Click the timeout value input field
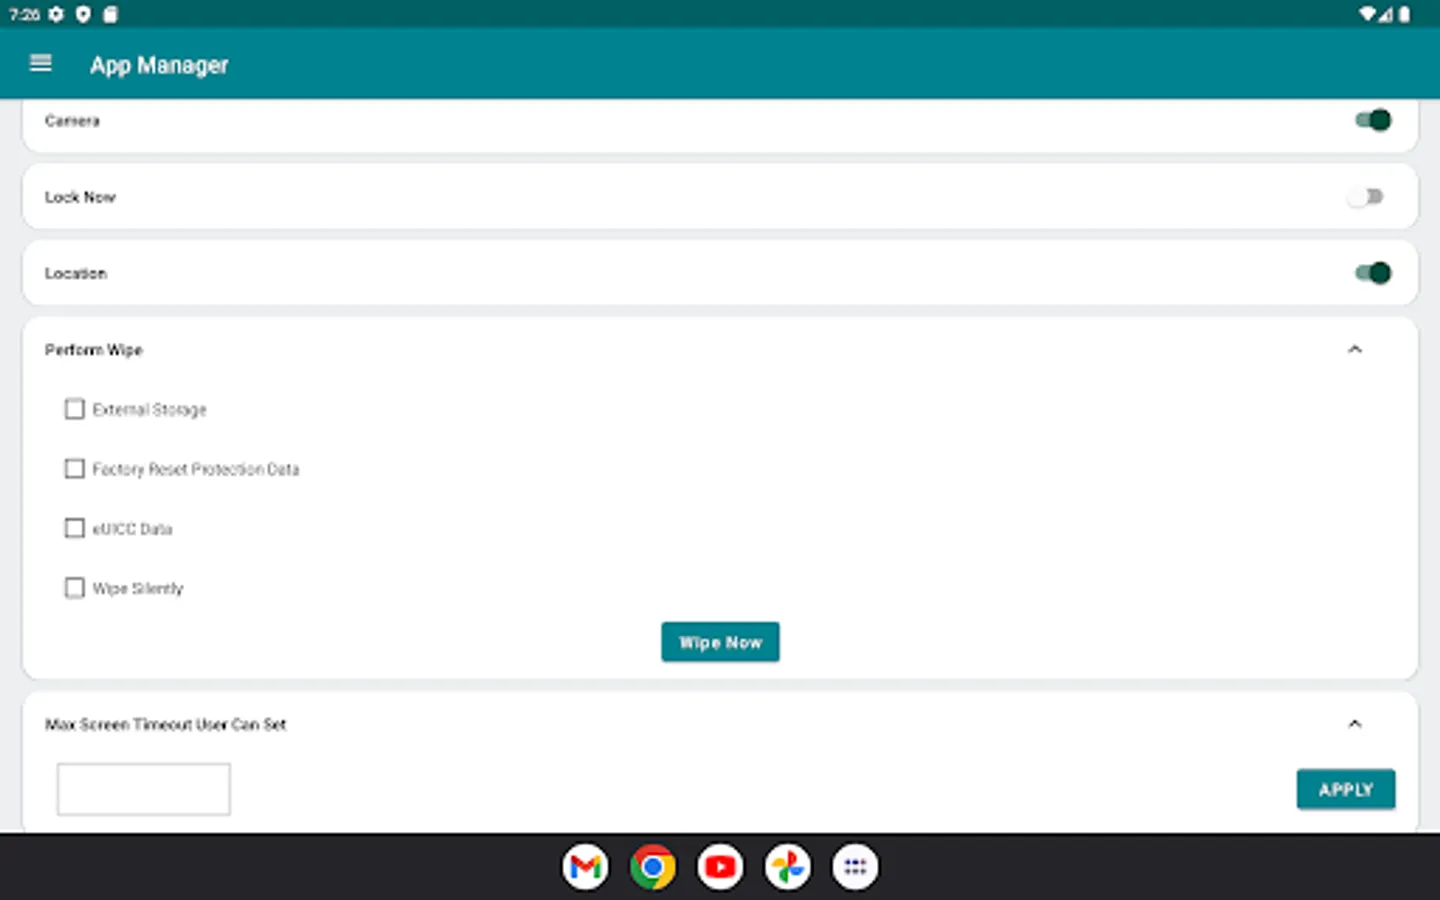 [143, 788]
